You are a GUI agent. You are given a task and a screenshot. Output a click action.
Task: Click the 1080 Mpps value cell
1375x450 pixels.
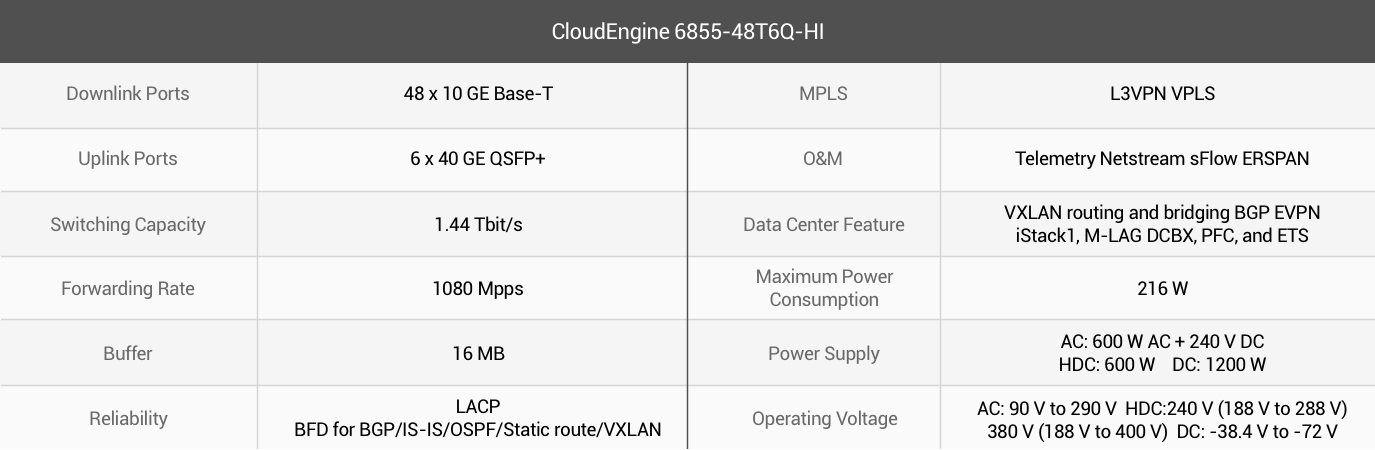(x=472, y=289)
